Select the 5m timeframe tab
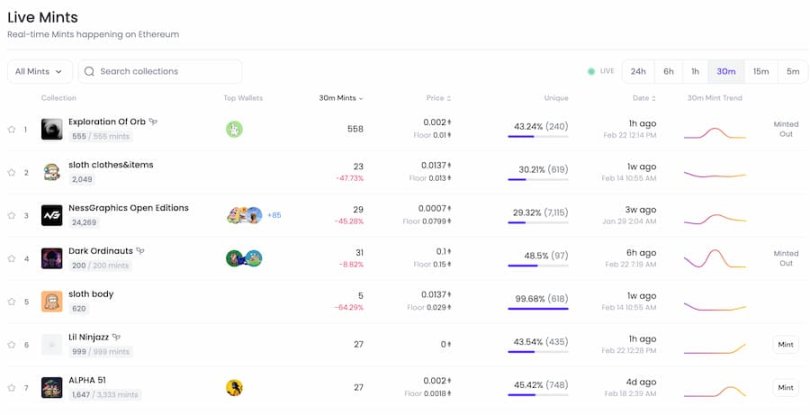 click(792, 72)
